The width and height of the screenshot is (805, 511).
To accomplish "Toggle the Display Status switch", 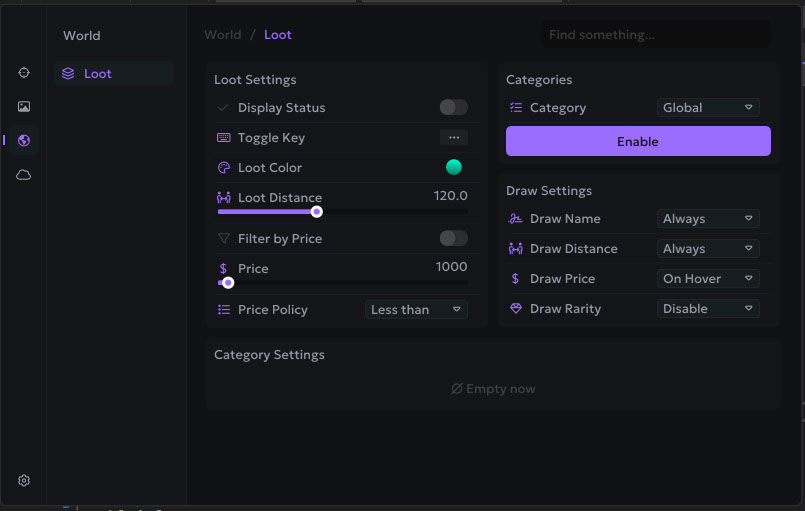I will point(453,107).
